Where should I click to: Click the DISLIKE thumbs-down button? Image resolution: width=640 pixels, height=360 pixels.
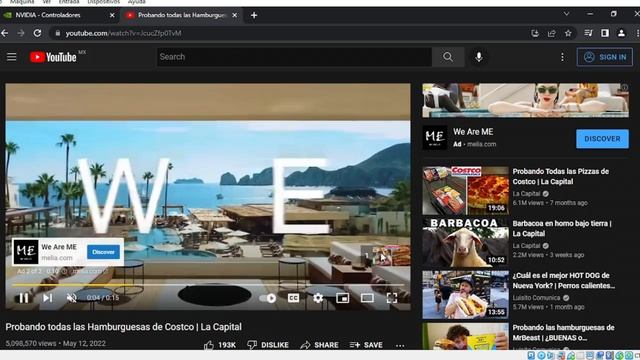[x=268, y=345]
